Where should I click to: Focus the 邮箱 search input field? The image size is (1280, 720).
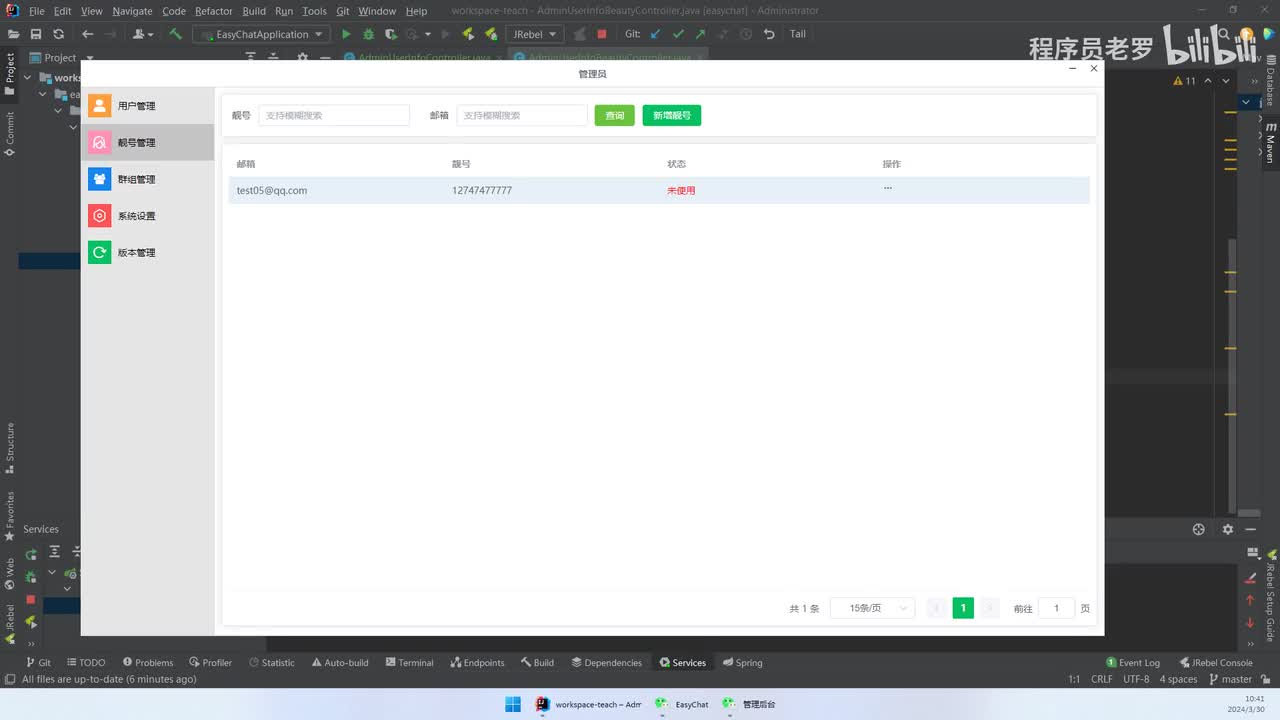522,116
